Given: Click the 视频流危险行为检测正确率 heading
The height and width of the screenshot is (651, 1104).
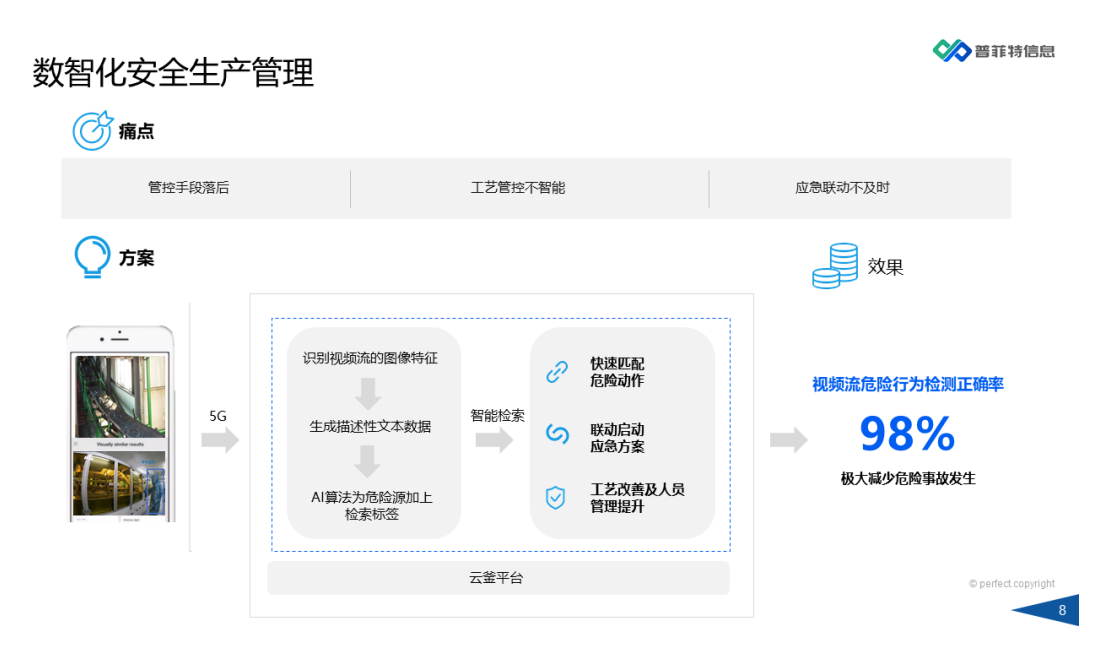Looking at the screenshot, I should pyautogui.click(x=910, y=384).
